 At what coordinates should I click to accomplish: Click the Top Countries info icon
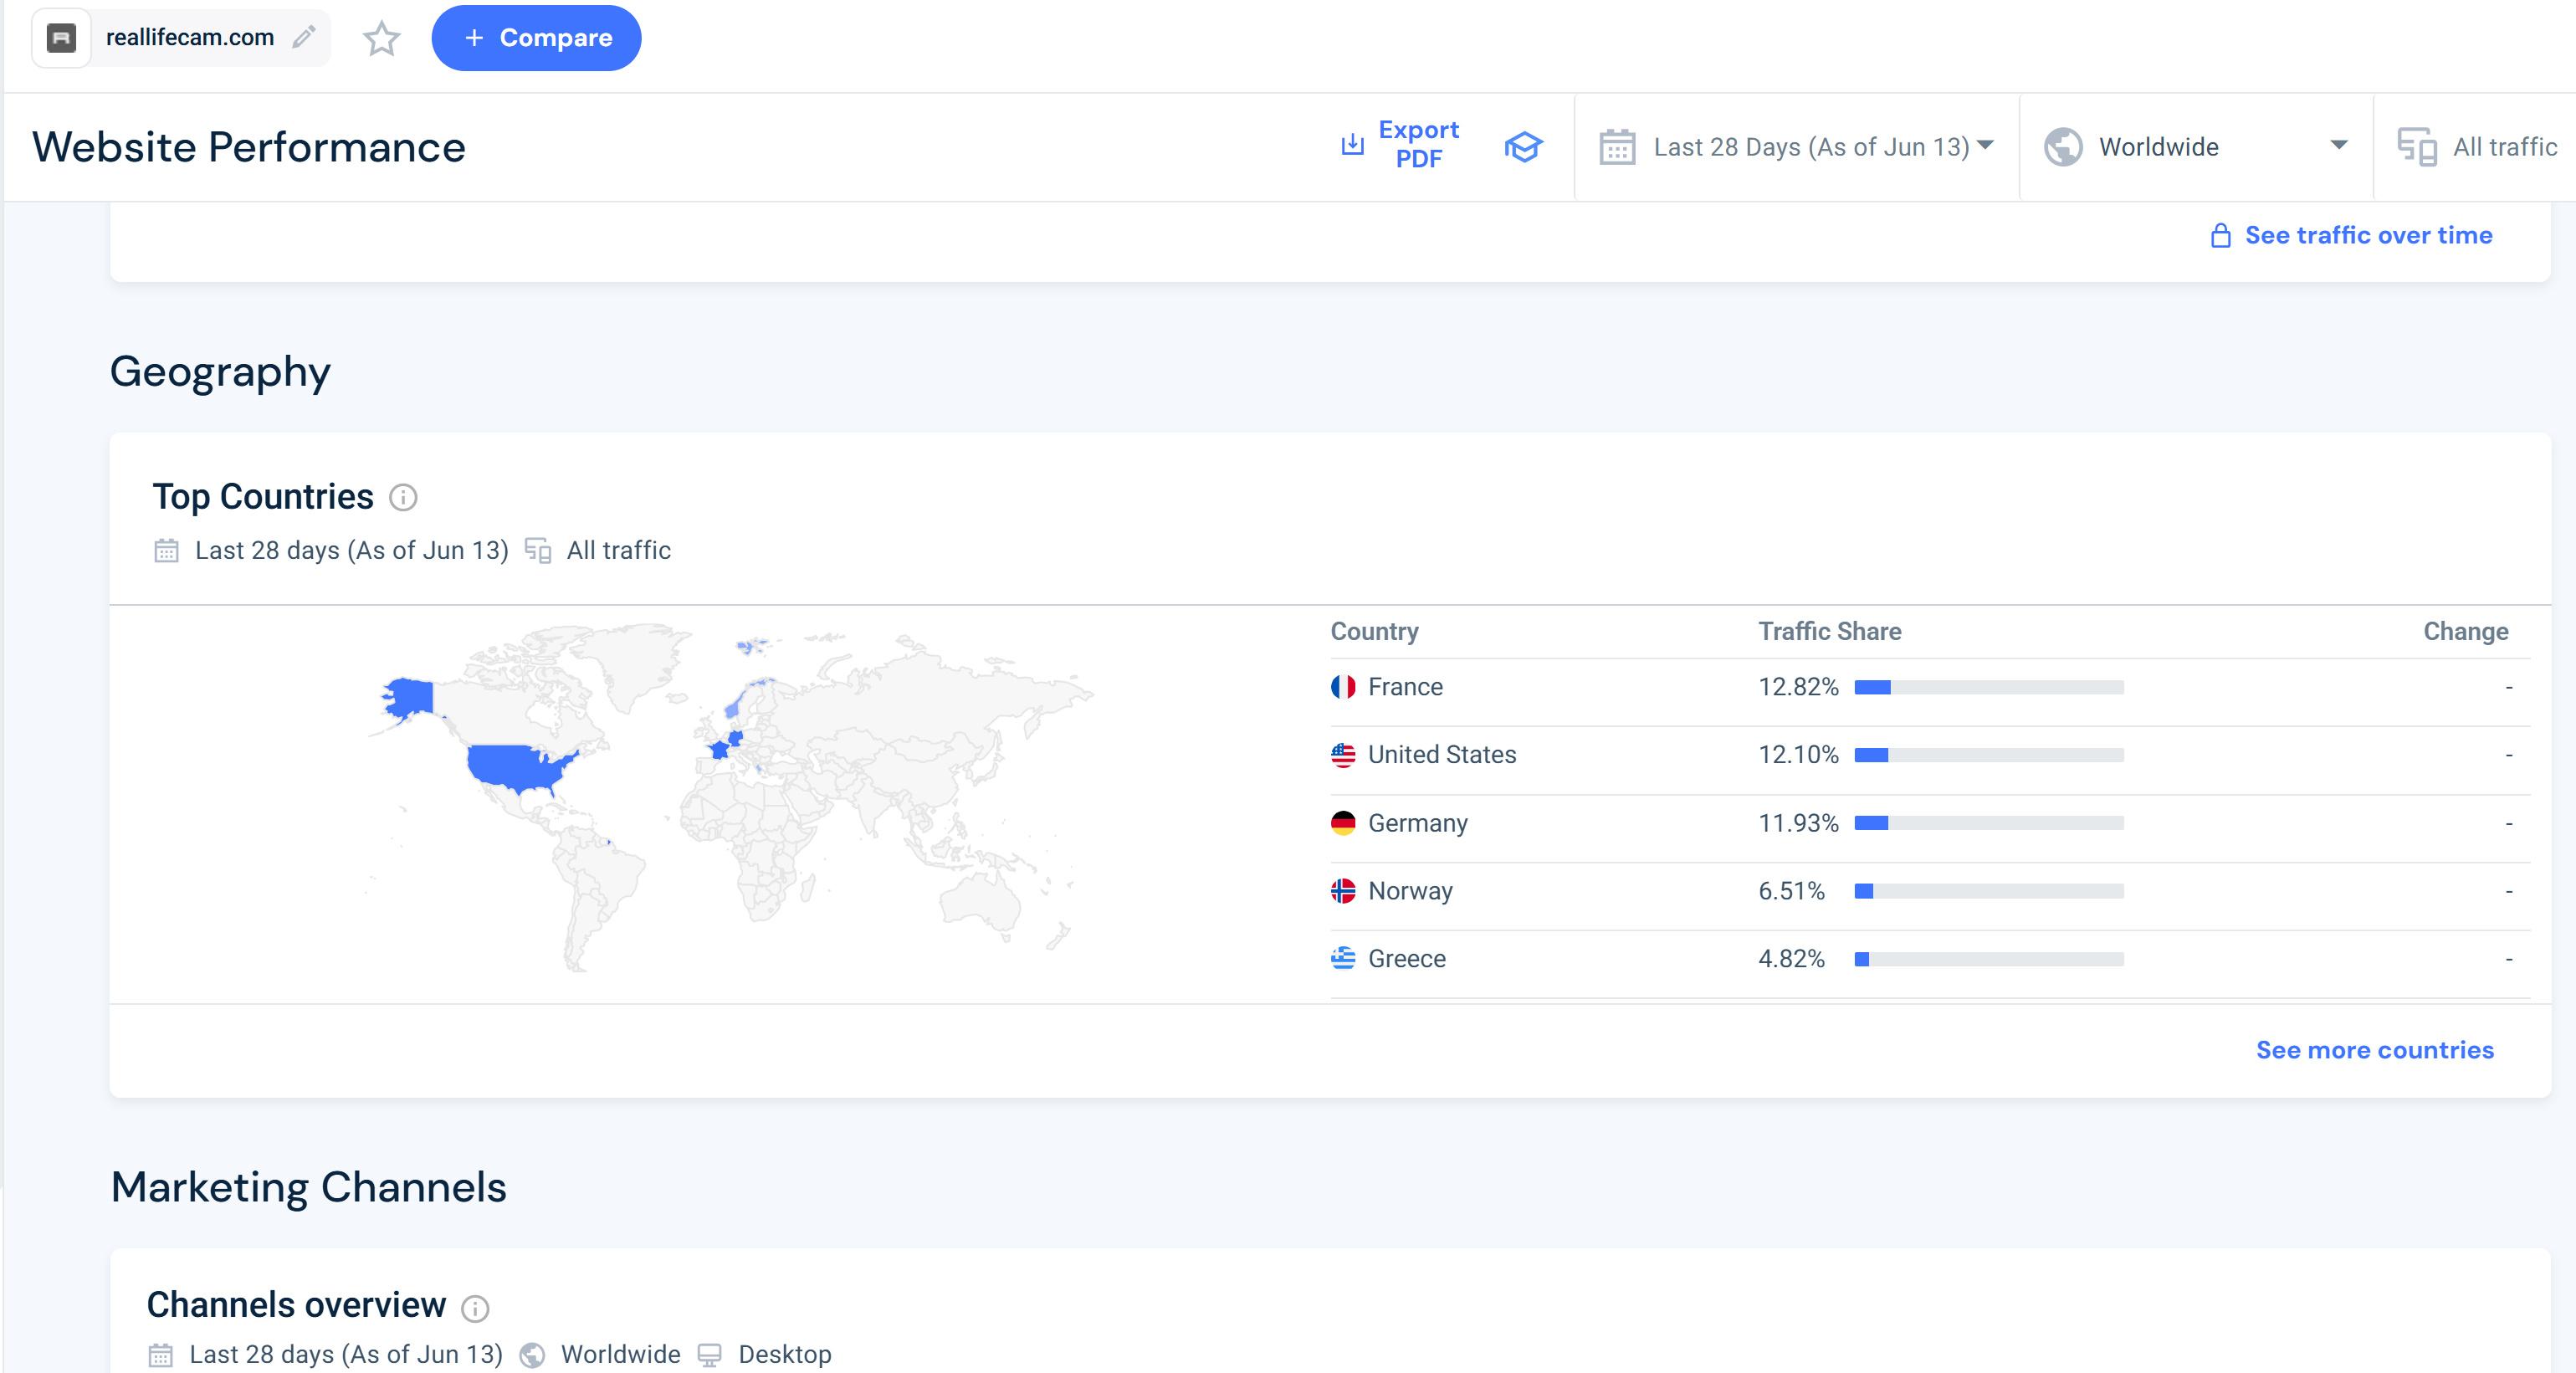coord(403,497)
